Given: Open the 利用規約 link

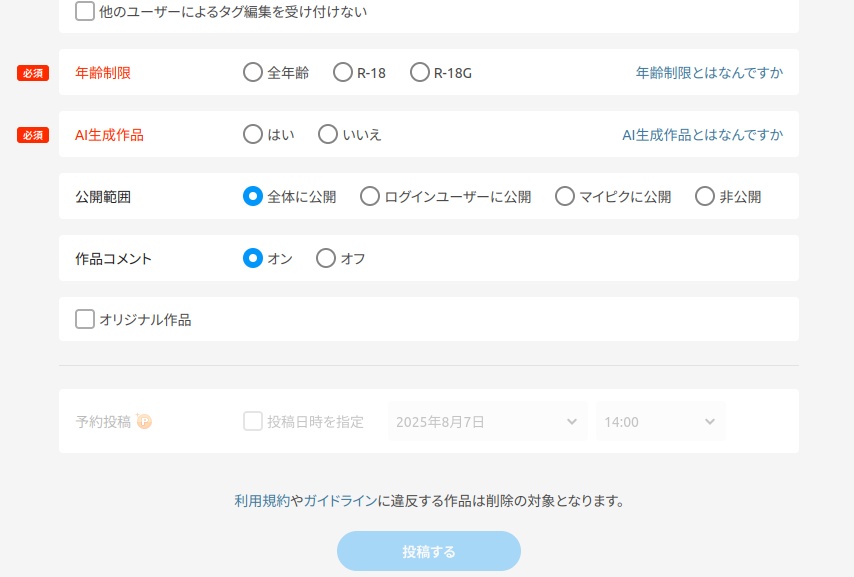Looking at the screenshot, I should tap(262, 501).
